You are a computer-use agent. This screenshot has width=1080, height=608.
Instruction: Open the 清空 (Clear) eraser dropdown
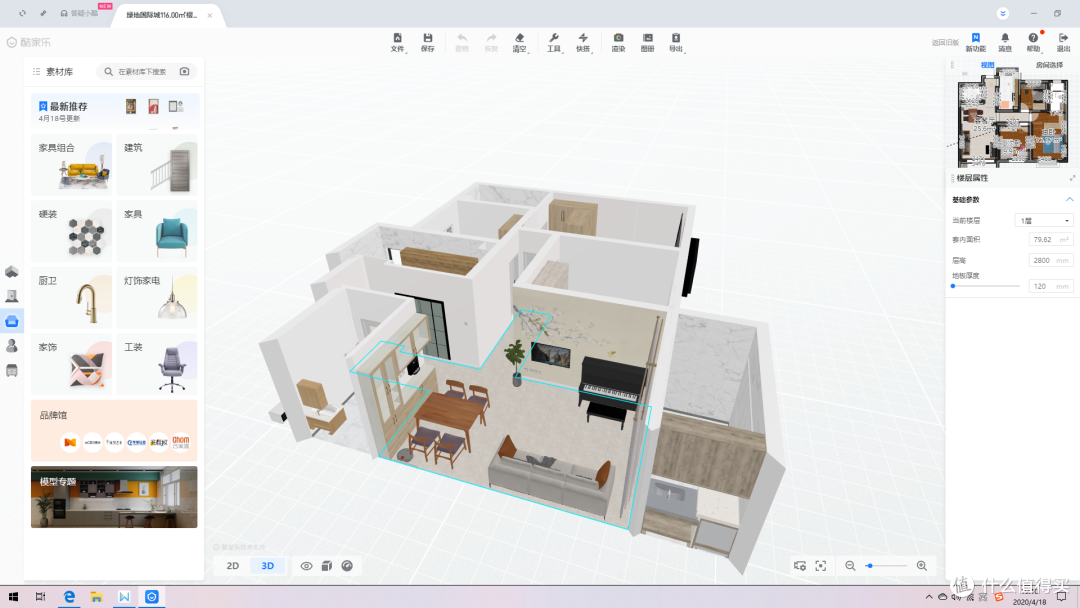pos(520,43)
